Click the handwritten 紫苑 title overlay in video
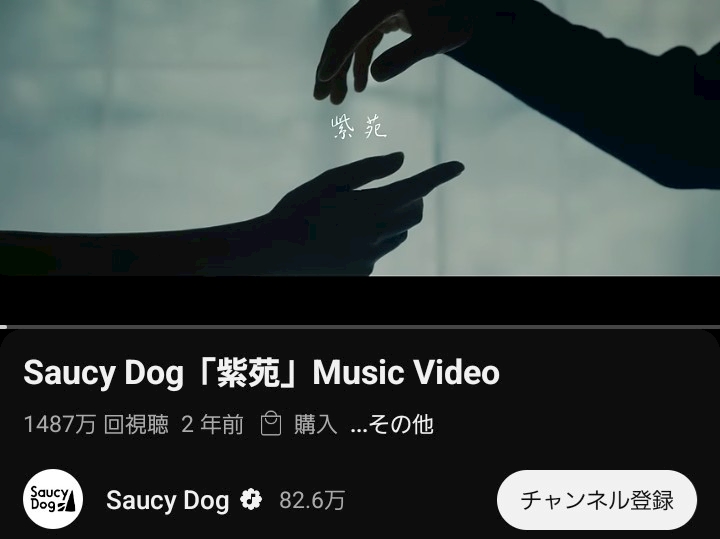720x539 pixels. (x=359, y=127)
